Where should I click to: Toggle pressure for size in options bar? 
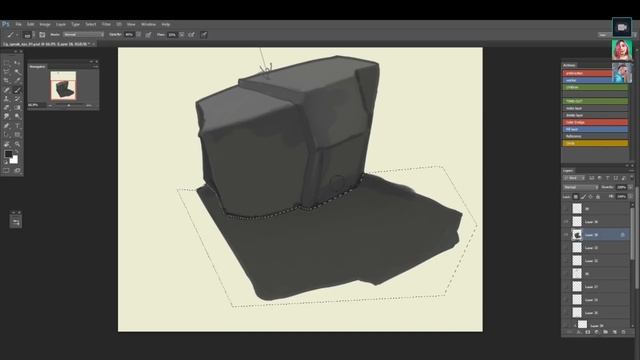pos(204,35)
